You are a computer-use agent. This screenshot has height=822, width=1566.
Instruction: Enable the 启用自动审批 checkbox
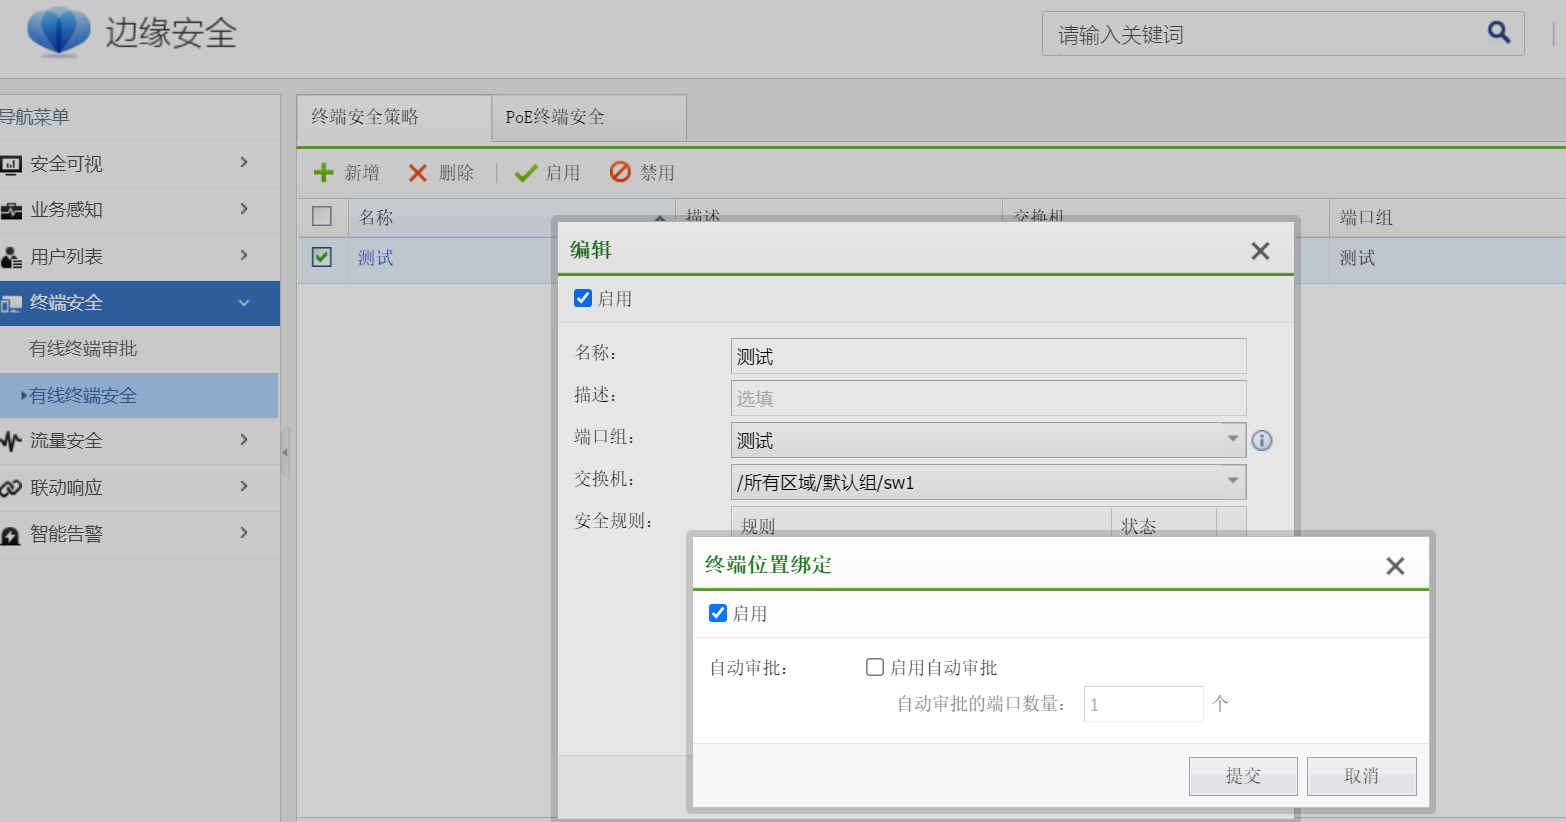[x=875, y=667]
